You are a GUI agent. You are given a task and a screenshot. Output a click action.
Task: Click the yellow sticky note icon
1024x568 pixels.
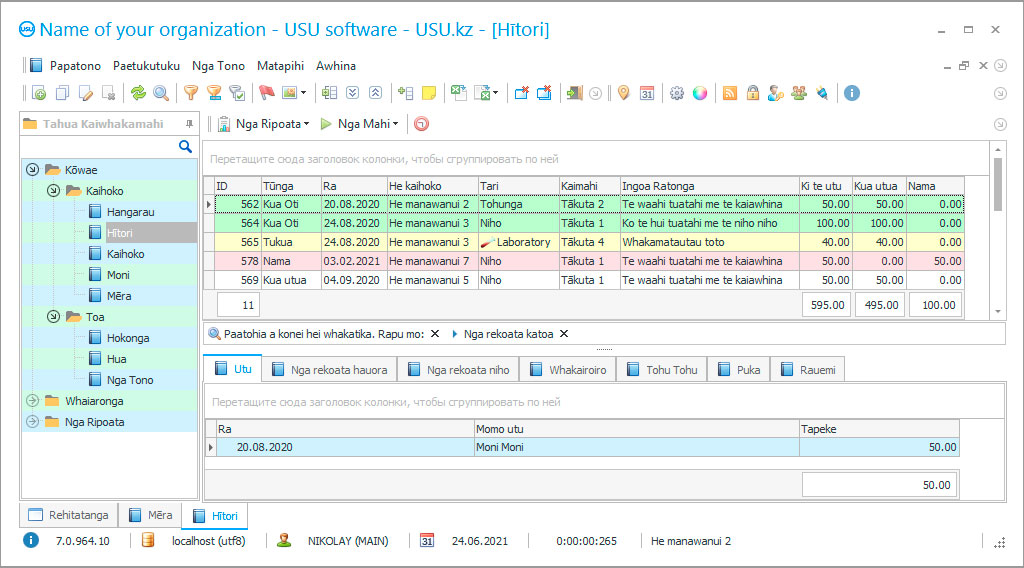429,93
